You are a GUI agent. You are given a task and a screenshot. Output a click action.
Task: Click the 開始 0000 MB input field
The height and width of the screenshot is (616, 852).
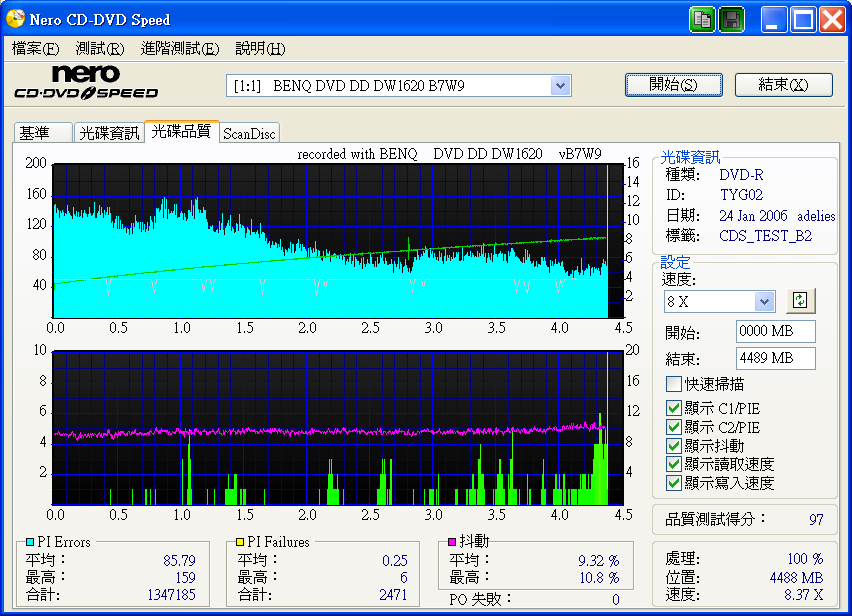[x=775, y=331]
